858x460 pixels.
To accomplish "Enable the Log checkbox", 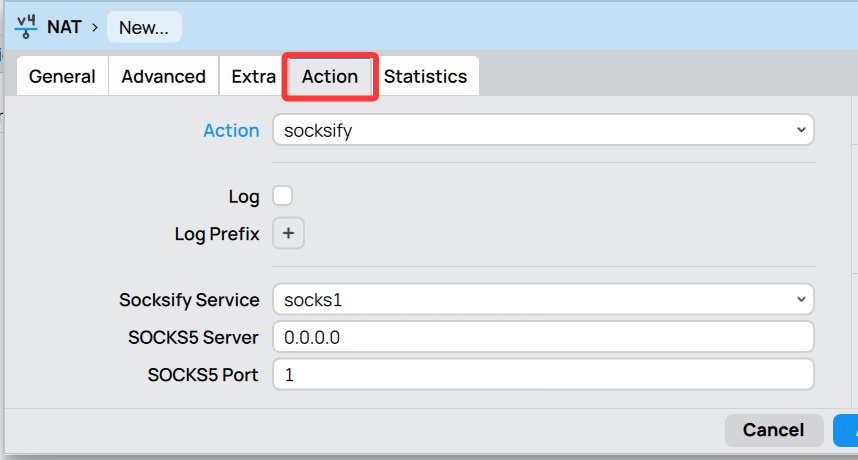I will (283, 196).
